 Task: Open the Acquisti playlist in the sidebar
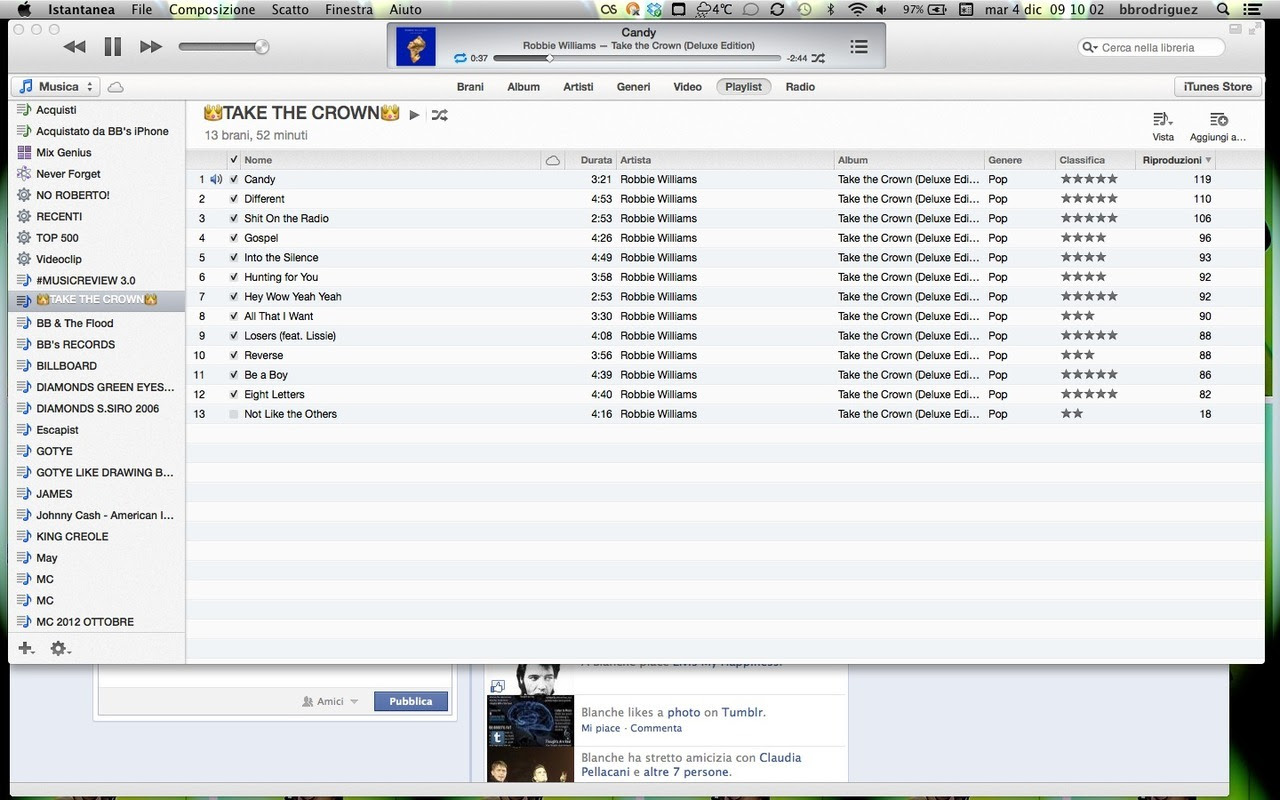(x=56, y=110)
